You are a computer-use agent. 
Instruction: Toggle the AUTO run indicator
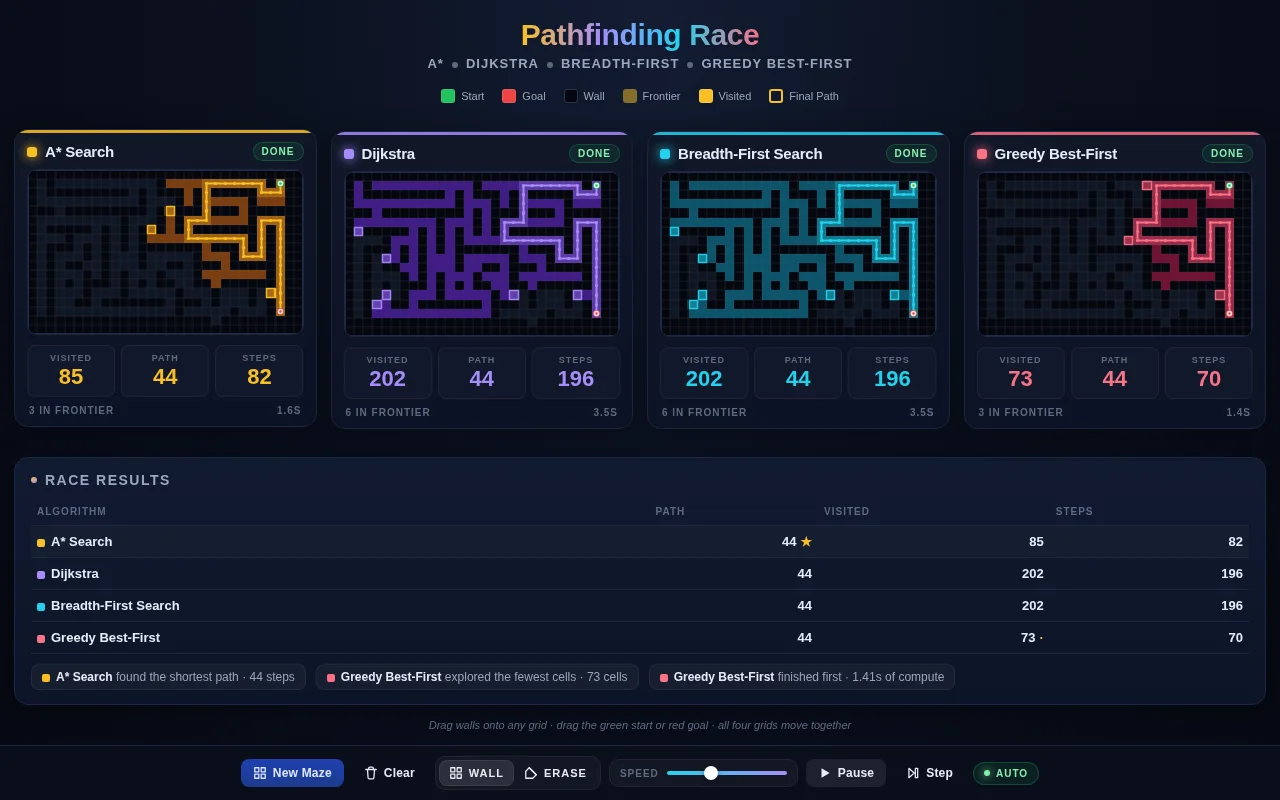1006,773
